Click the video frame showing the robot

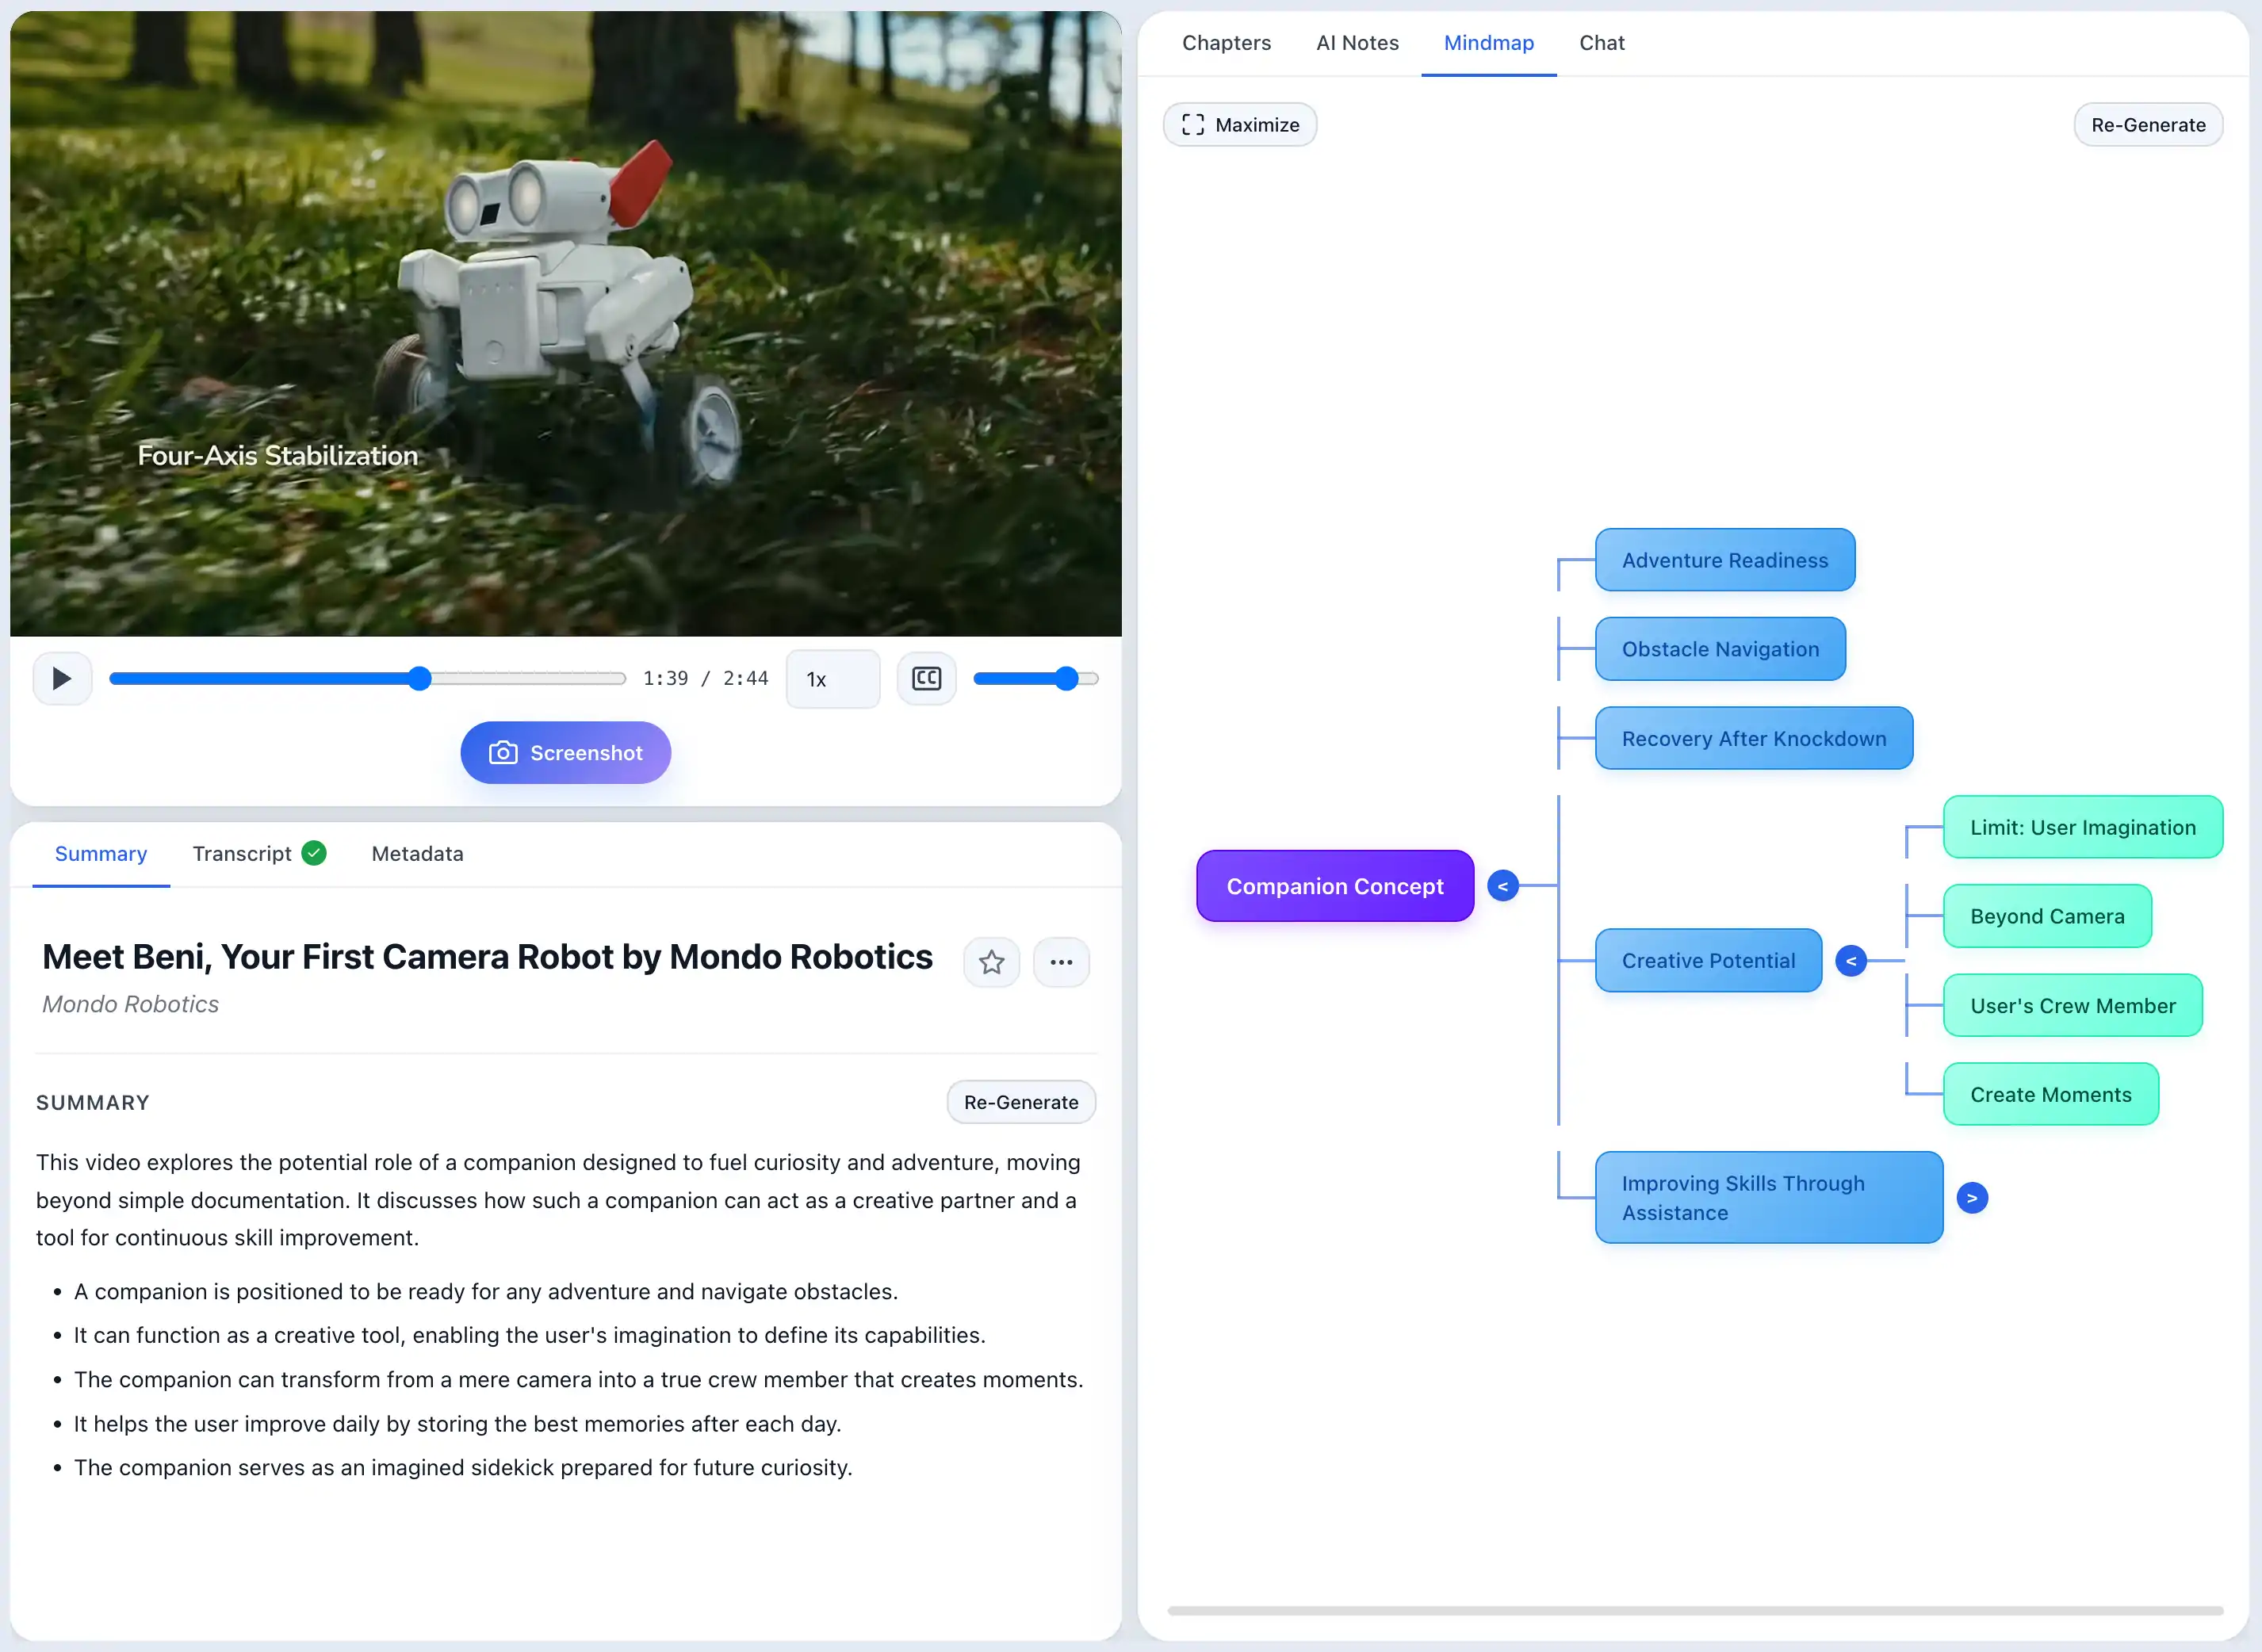(x=566, y=324)
